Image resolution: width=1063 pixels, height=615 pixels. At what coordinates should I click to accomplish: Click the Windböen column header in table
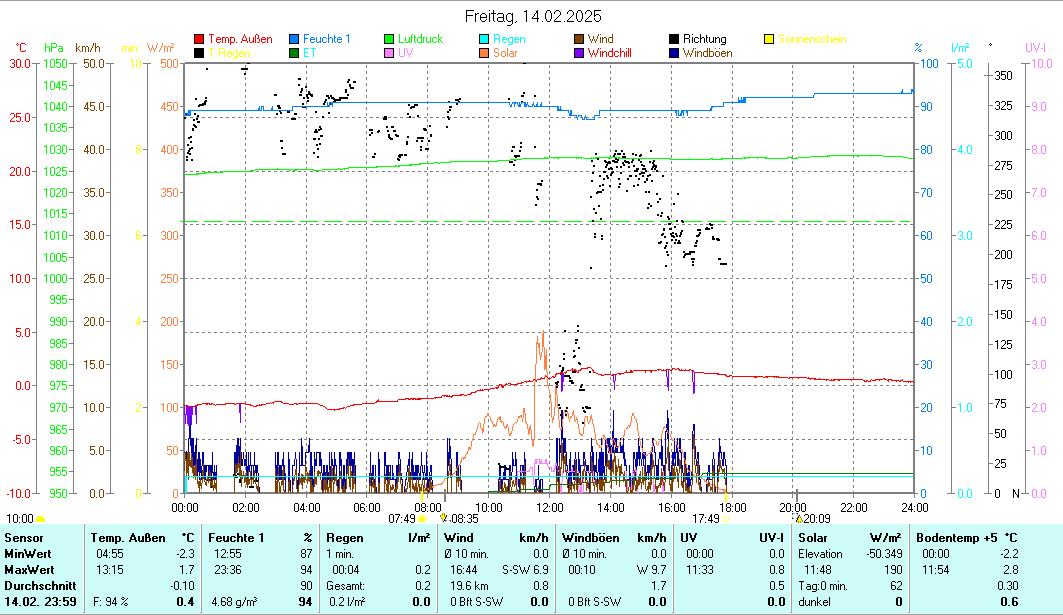[x=590, y=538]
